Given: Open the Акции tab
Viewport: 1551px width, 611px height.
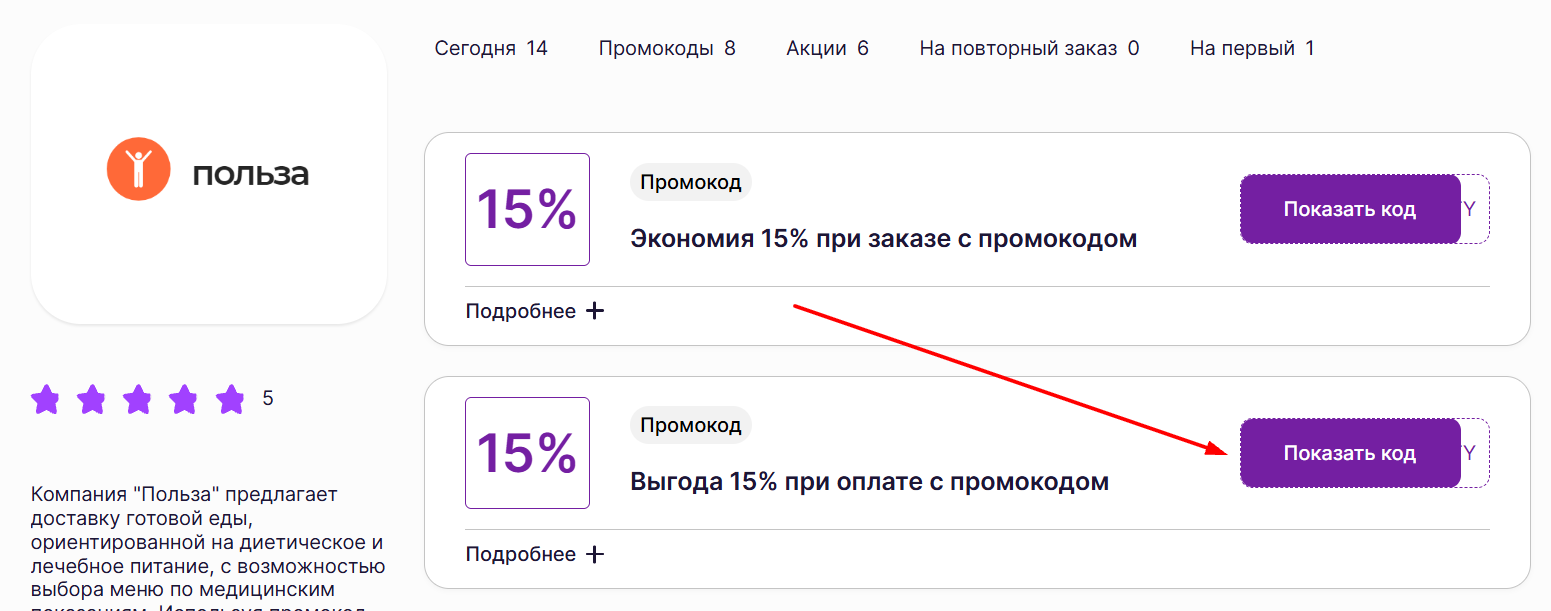Looking at the screenshot, I should click(x=827, y=47).
